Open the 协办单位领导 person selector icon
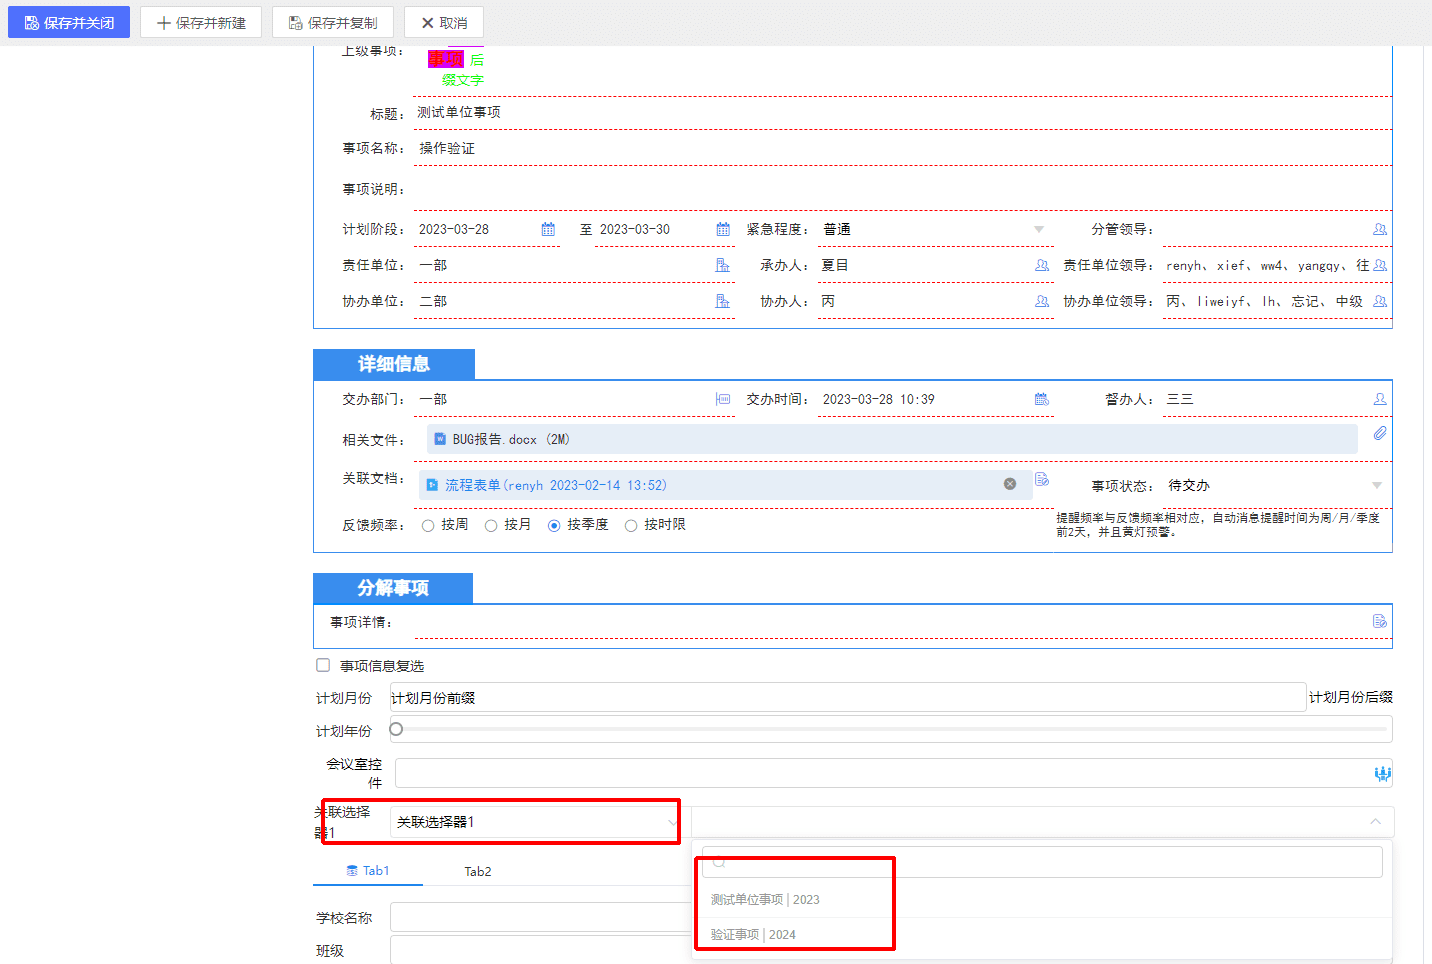 [x=1380, y=301]
